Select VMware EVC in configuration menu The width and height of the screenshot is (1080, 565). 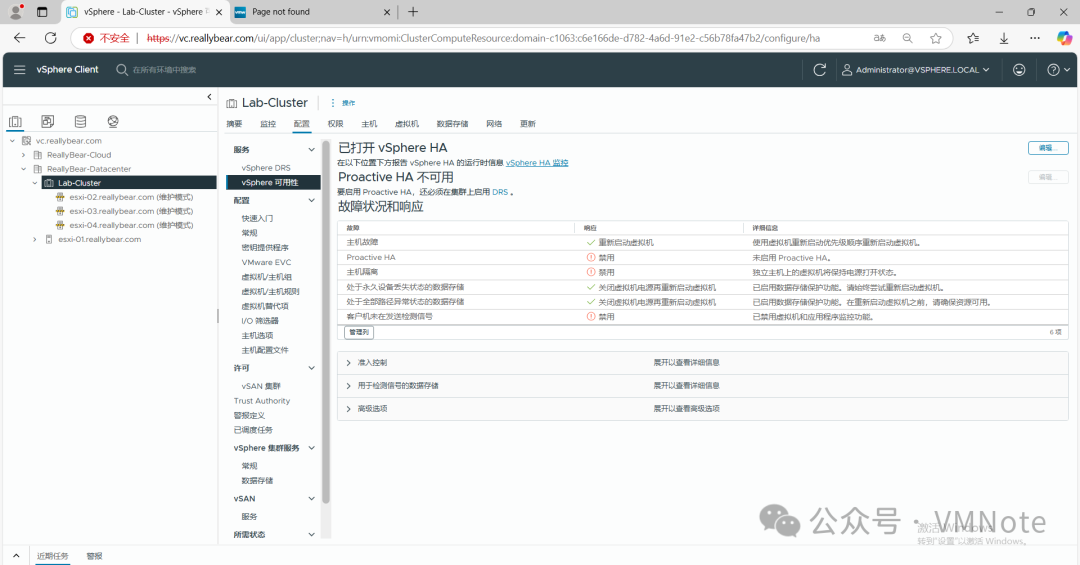(266, 263)
